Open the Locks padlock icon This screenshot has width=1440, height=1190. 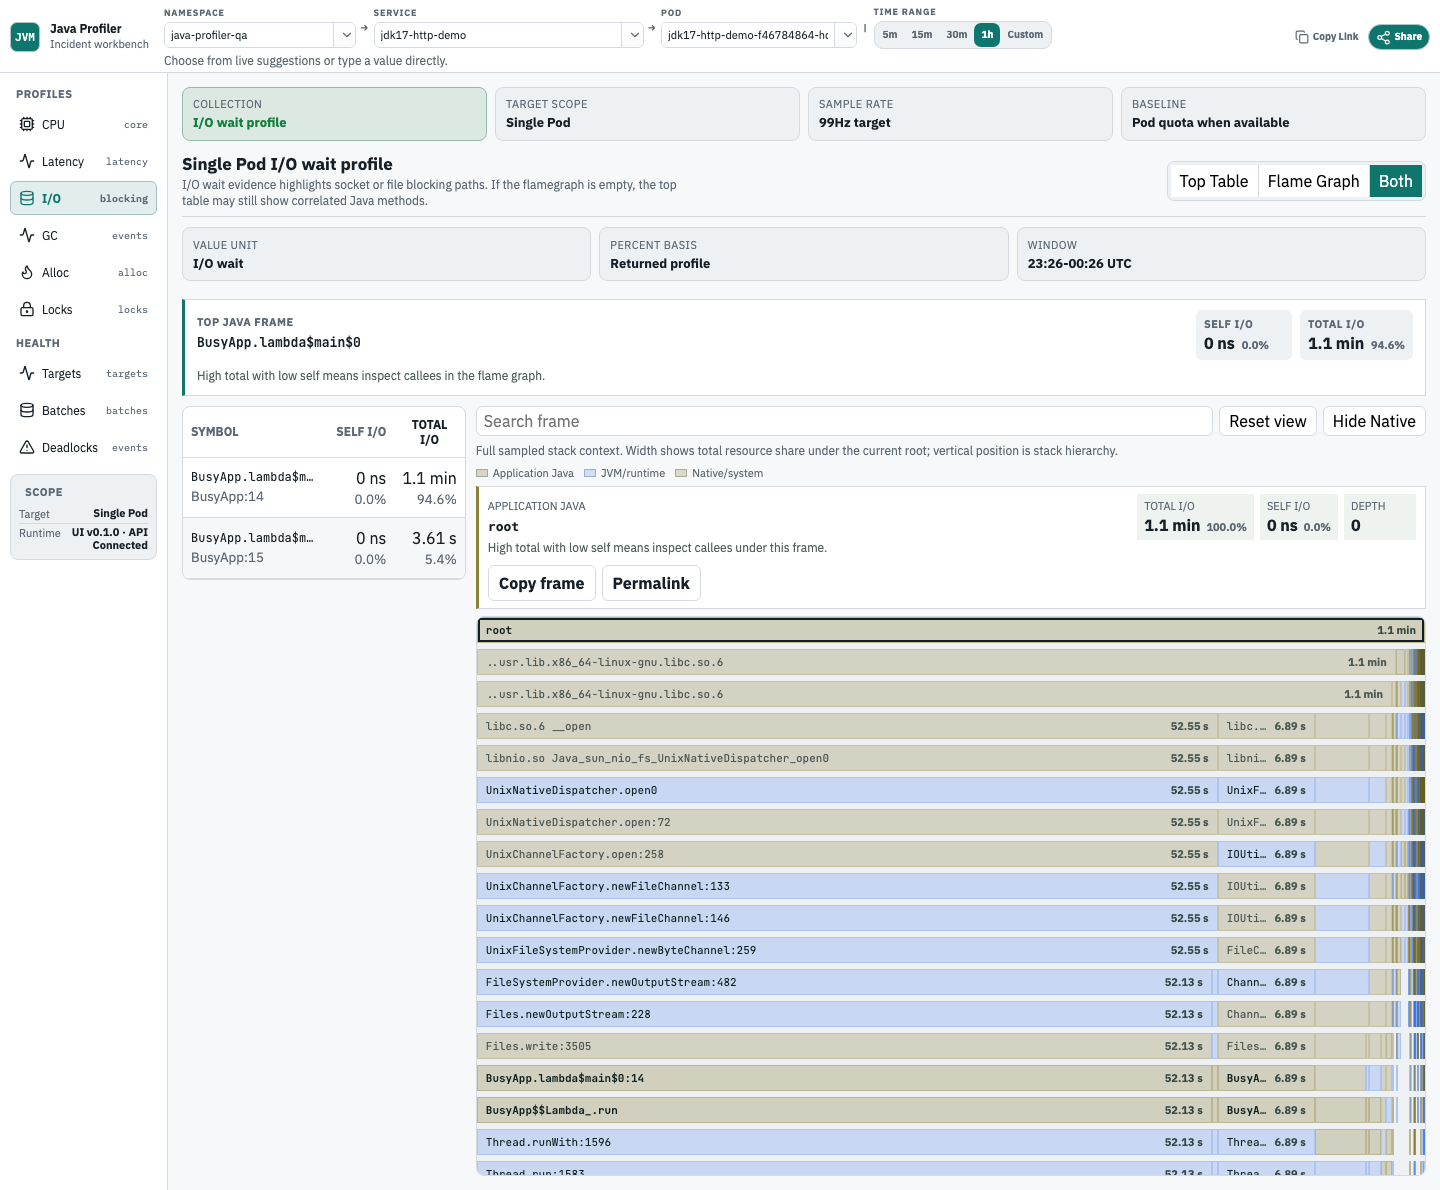(27, 309)
